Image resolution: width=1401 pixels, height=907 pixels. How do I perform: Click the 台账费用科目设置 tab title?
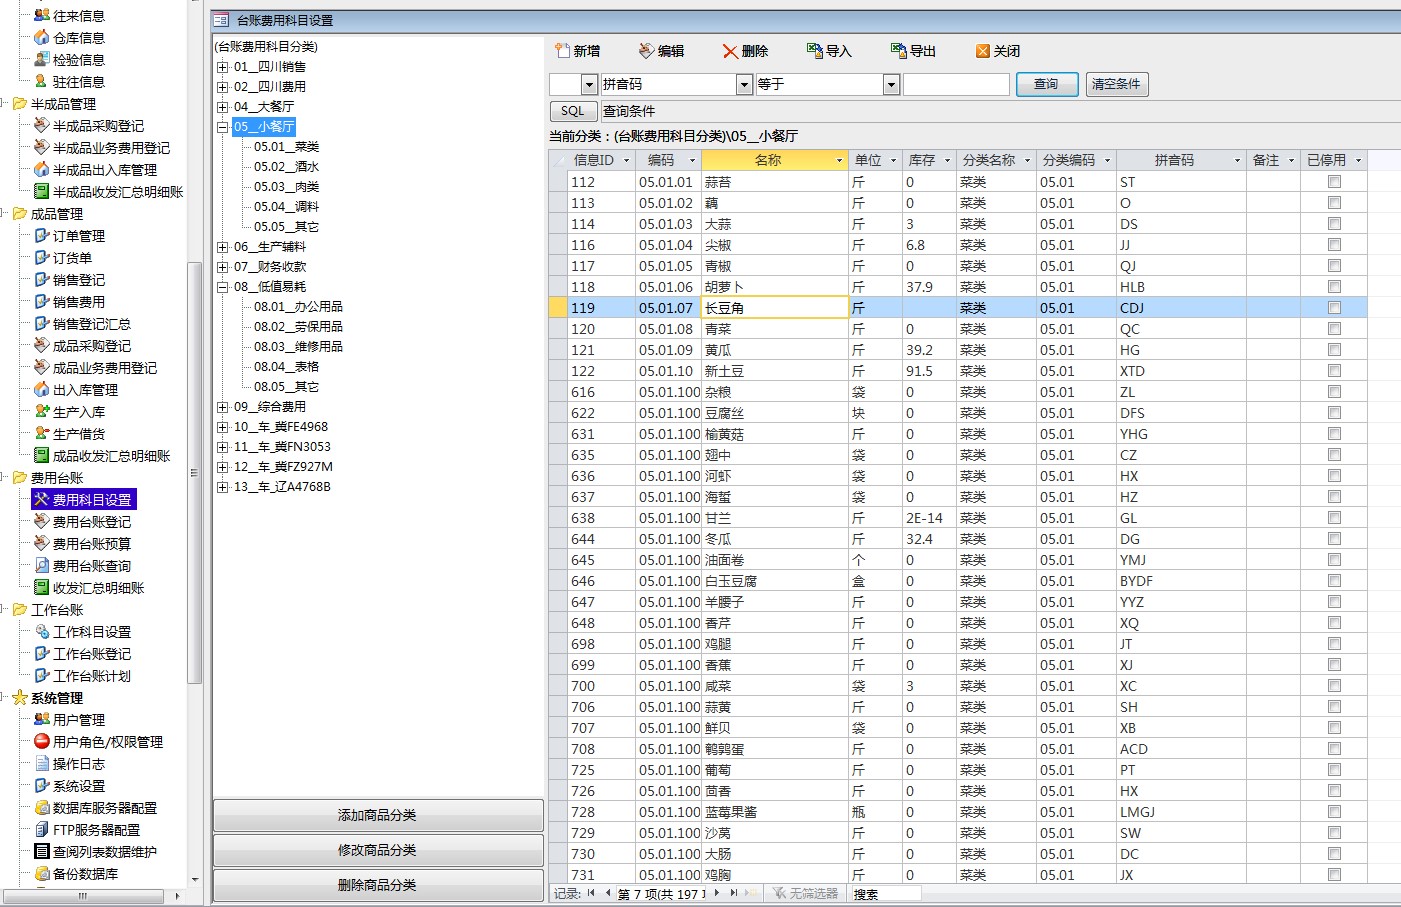(x=285, y=20)
